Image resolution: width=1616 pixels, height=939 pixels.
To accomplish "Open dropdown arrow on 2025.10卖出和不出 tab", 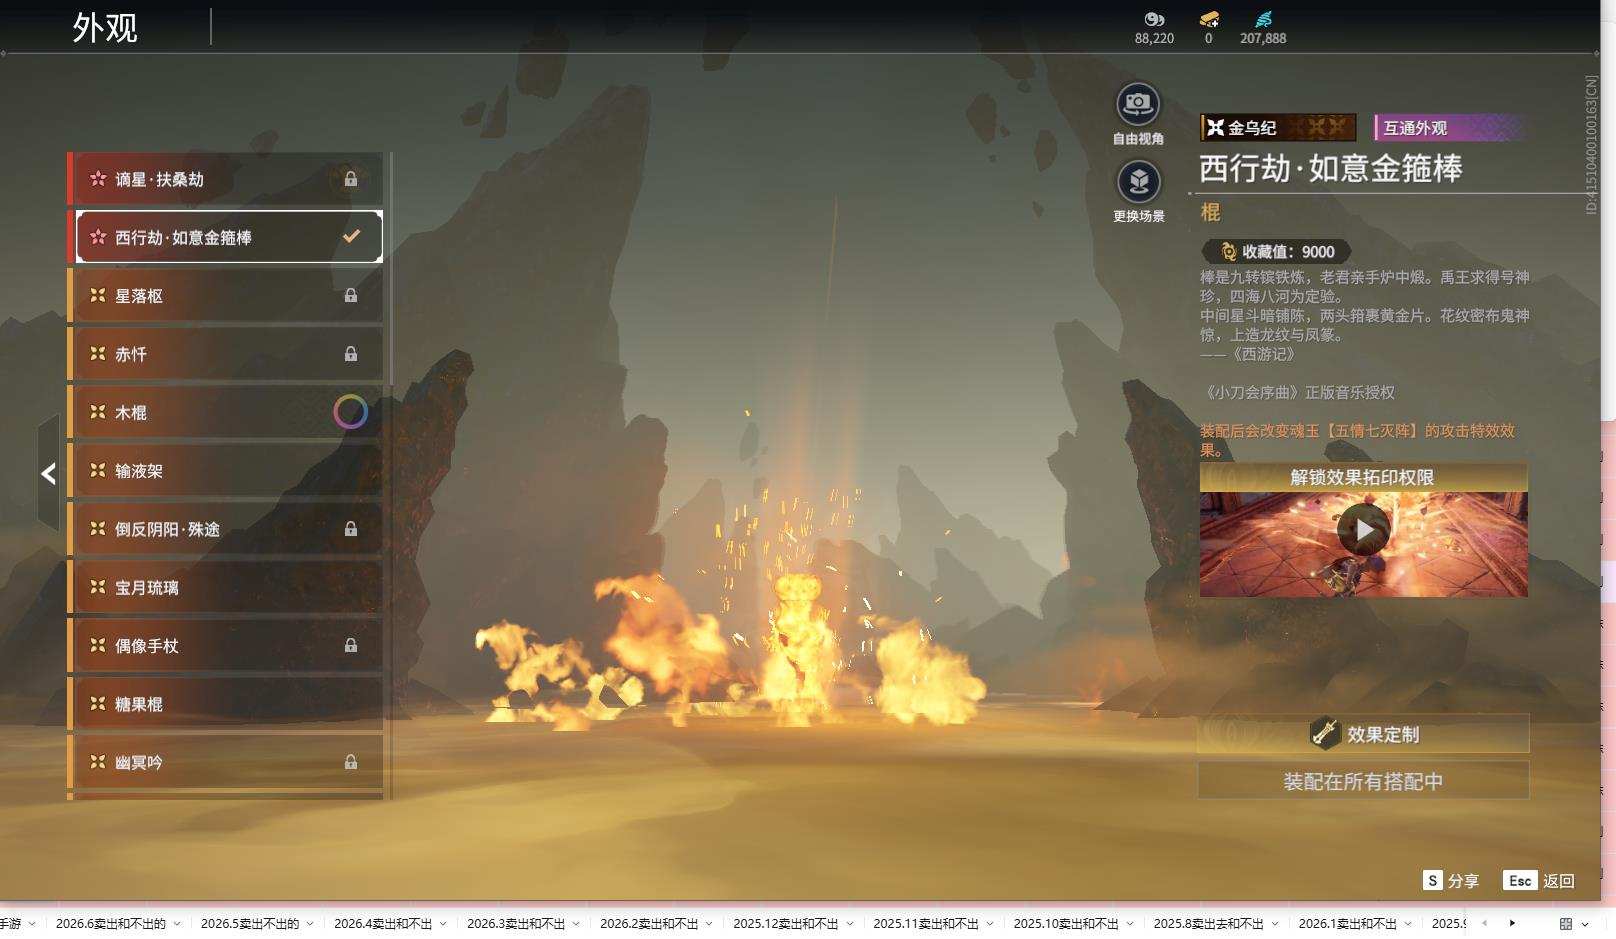I will (1130, 924).
